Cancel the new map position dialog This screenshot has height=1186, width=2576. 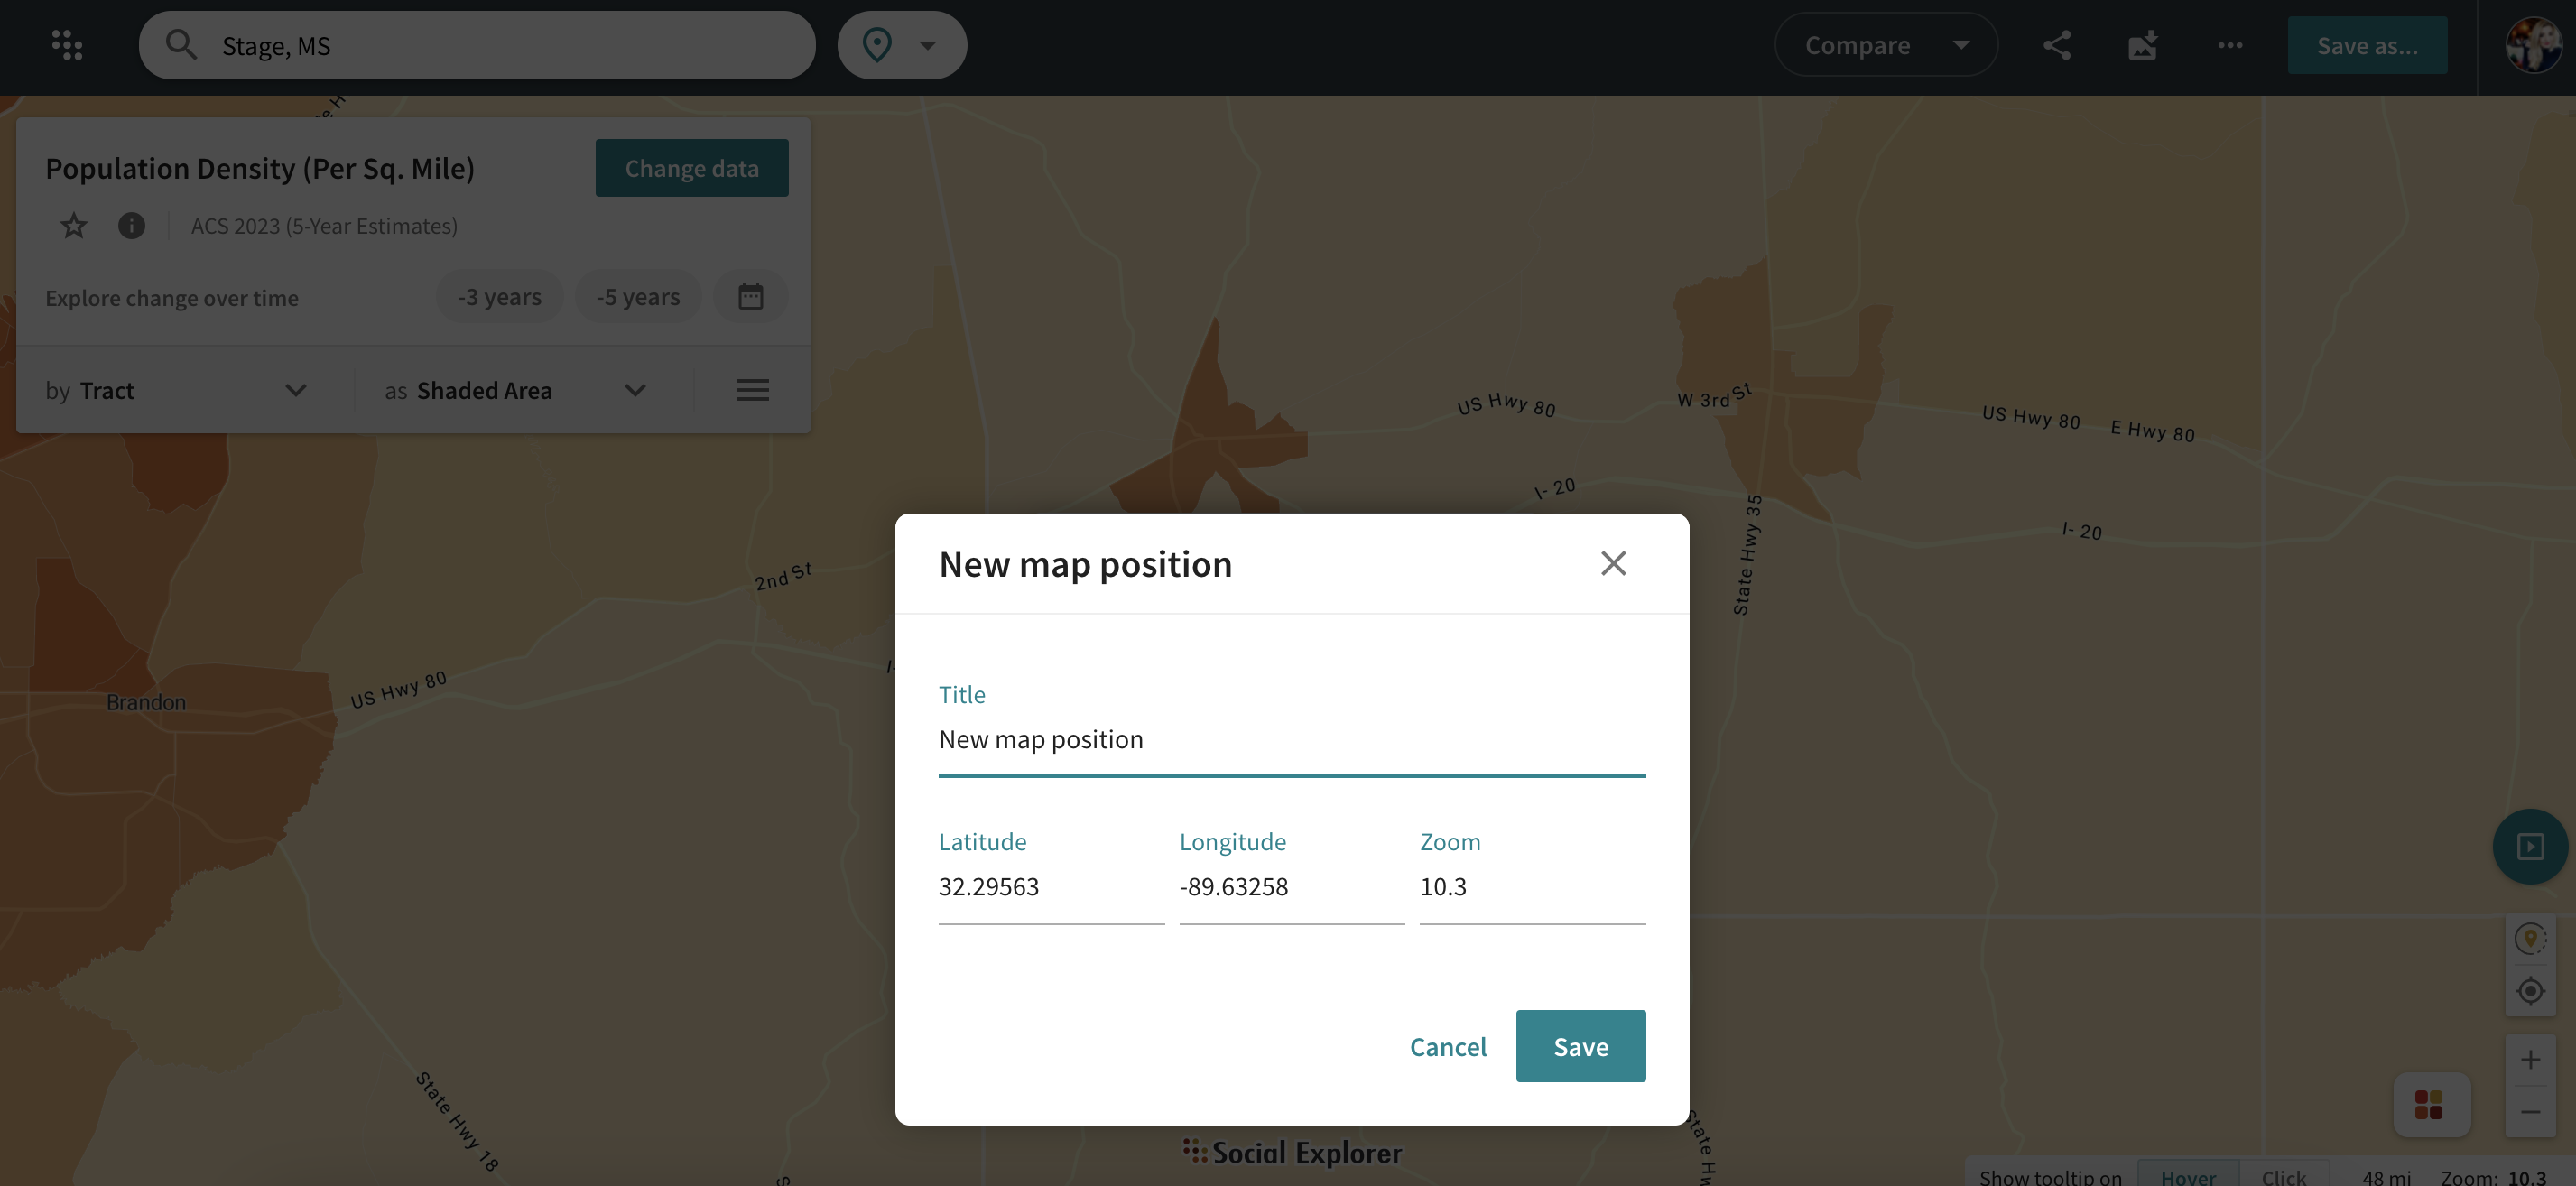click(1447, 1046)
